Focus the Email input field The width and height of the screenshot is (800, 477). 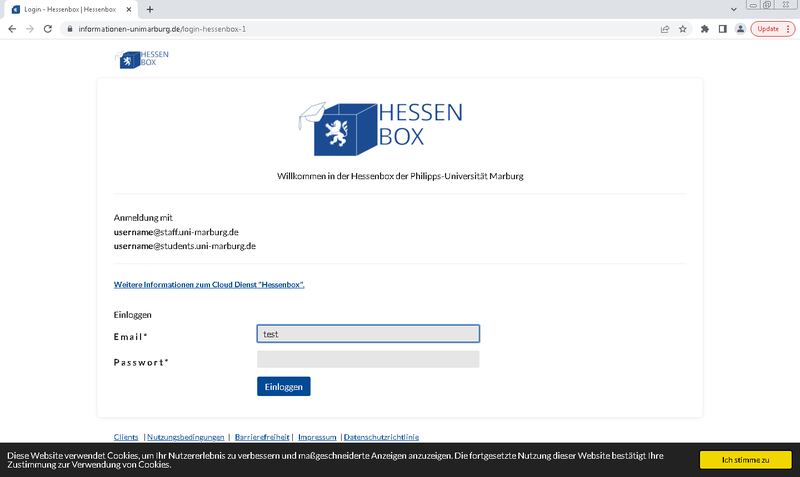(368, 334)
